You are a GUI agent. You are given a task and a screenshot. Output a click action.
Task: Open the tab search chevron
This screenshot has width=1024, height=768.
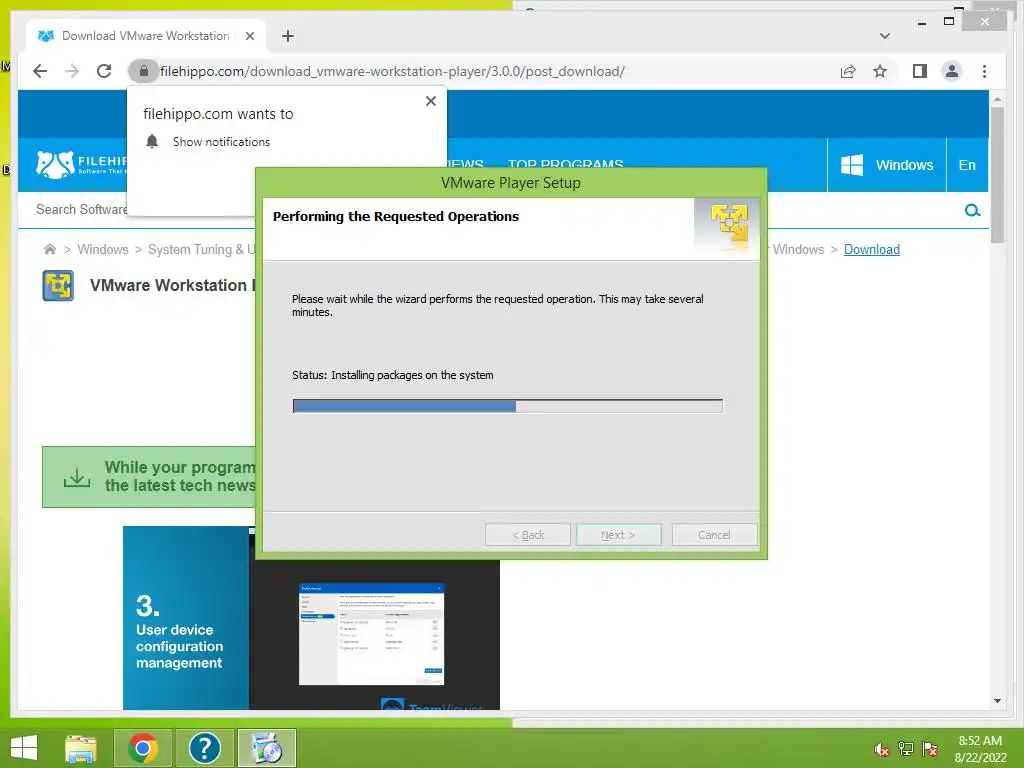885,36
